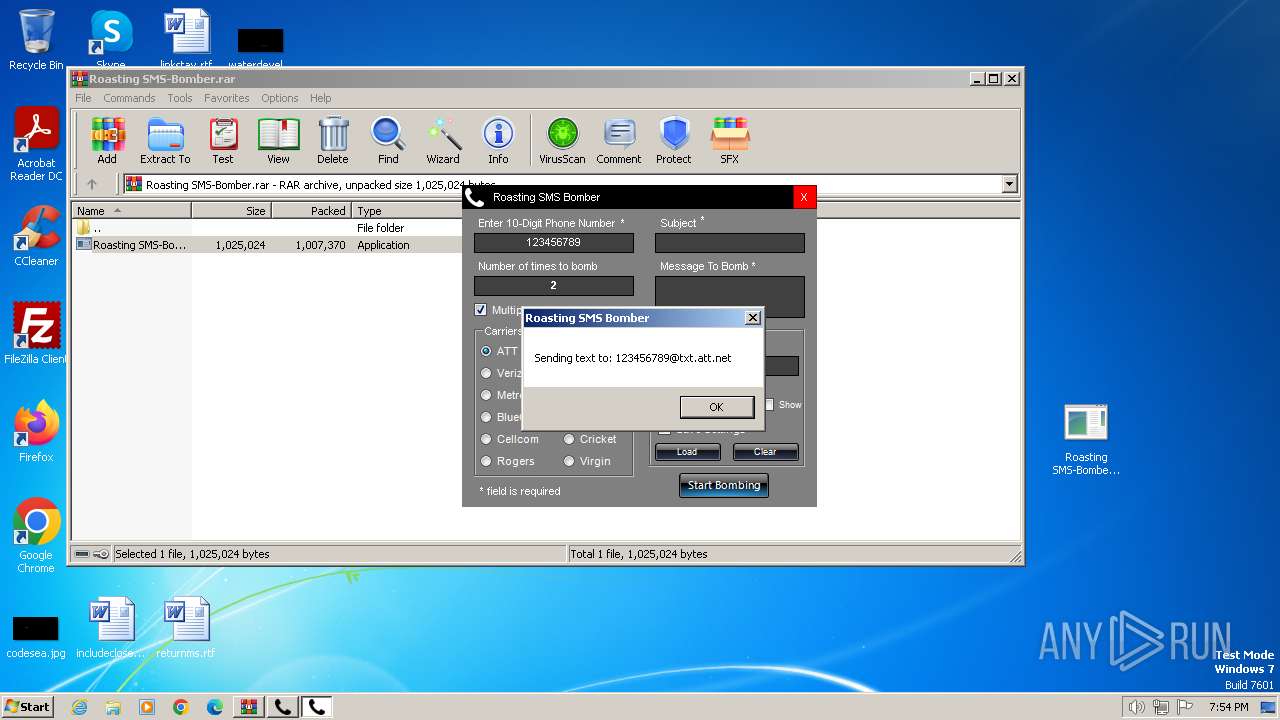The width and height of the screenshot is (1280, 720).
Task: Select the Roasting SMS-Bo... application row
Action: click(x=268, y=245)
